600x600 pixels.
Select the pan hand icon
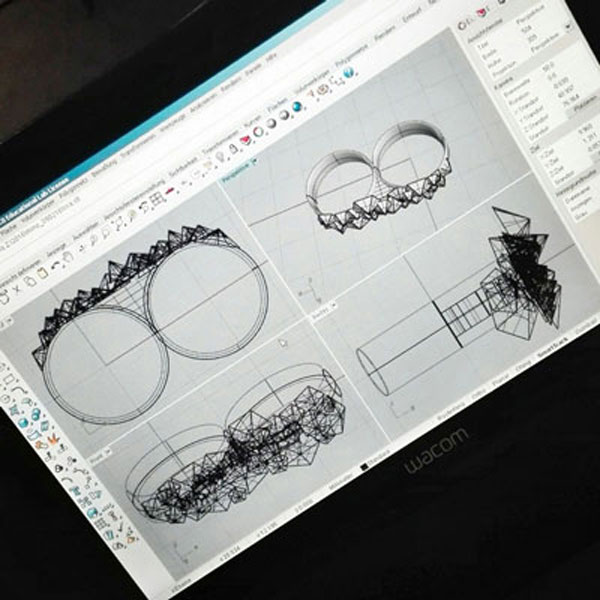click(68, 257)
